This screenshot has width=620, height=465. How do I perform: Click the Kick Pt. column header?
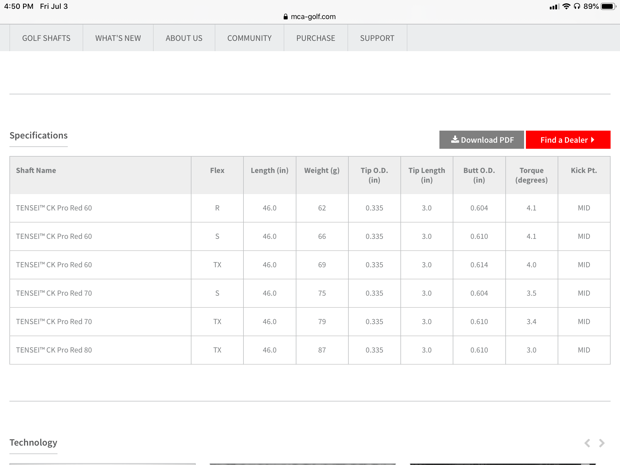583,171
